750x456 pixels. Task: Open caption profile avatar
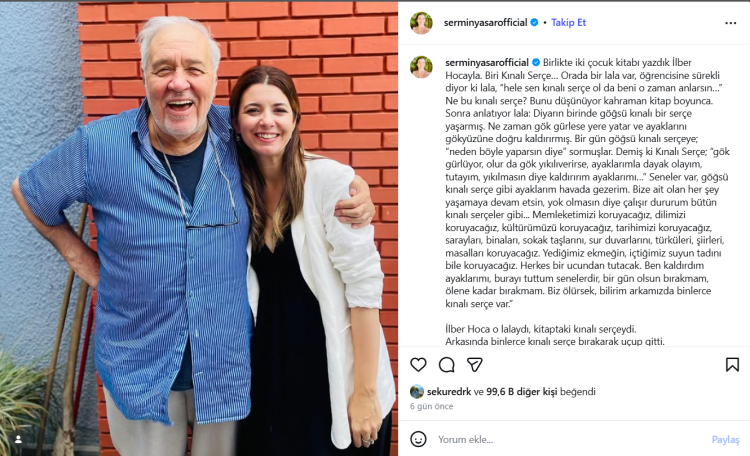tap(421, 67)
